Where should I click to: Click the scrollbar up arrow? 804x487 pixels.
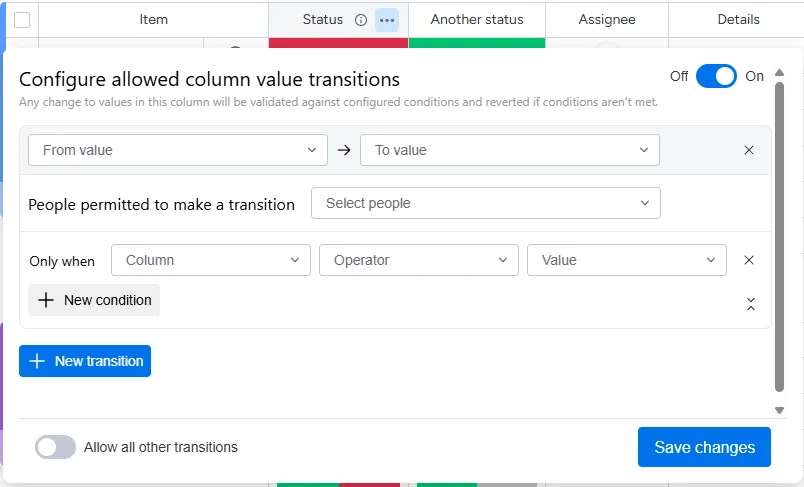(x=779, y=74)
